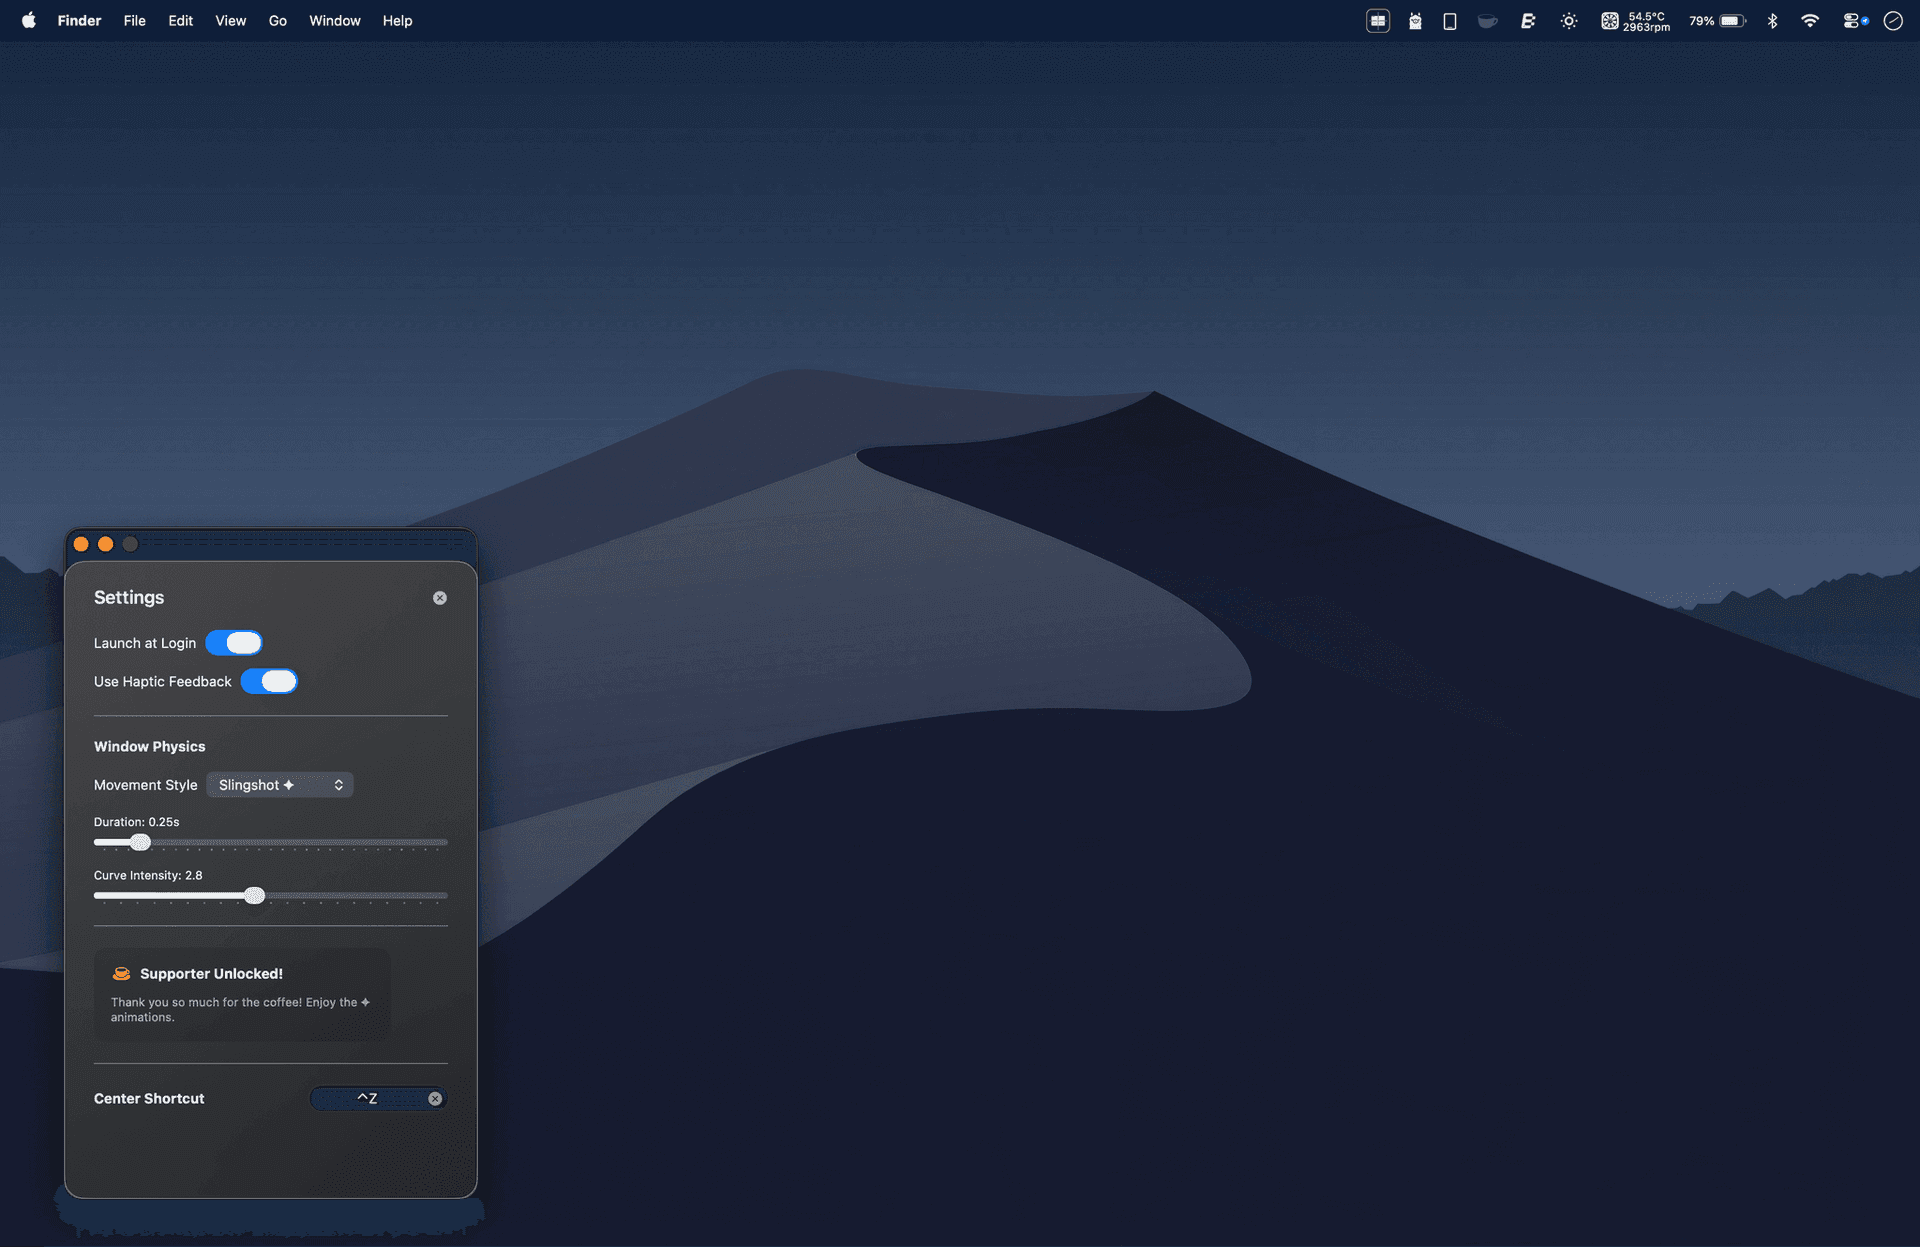Open the Apple menu

pos(29,21)
